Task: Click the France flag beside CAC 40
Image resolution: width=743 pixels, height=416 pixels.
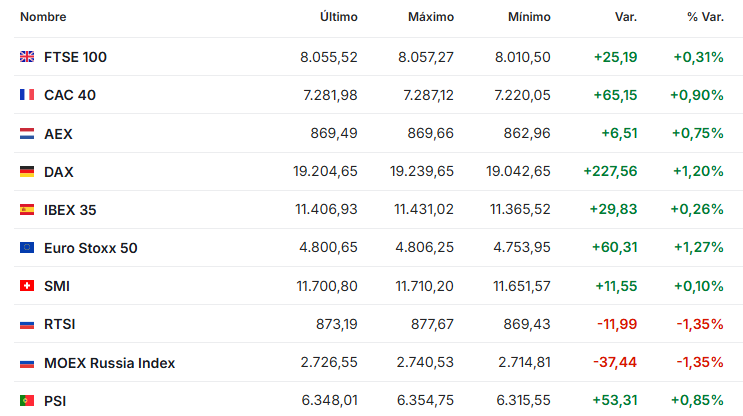Action: click(27, 95)
